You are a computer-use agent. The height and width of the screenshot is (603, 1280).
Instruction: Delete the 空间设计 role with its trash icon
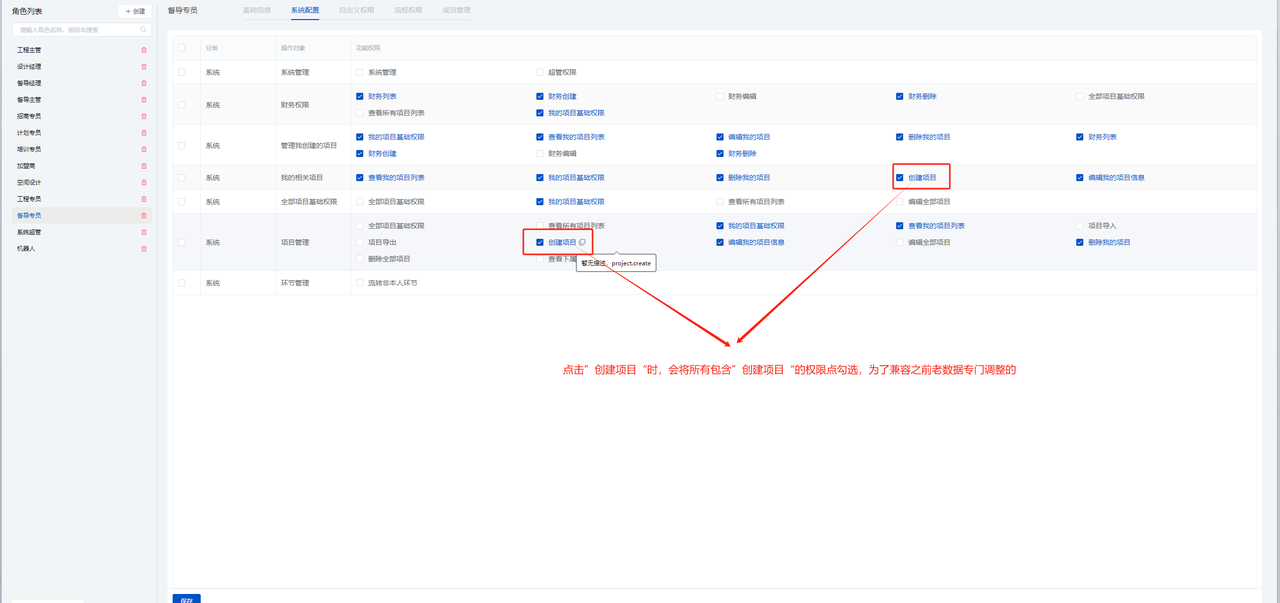pyautogui.click(x=144, y=182)
